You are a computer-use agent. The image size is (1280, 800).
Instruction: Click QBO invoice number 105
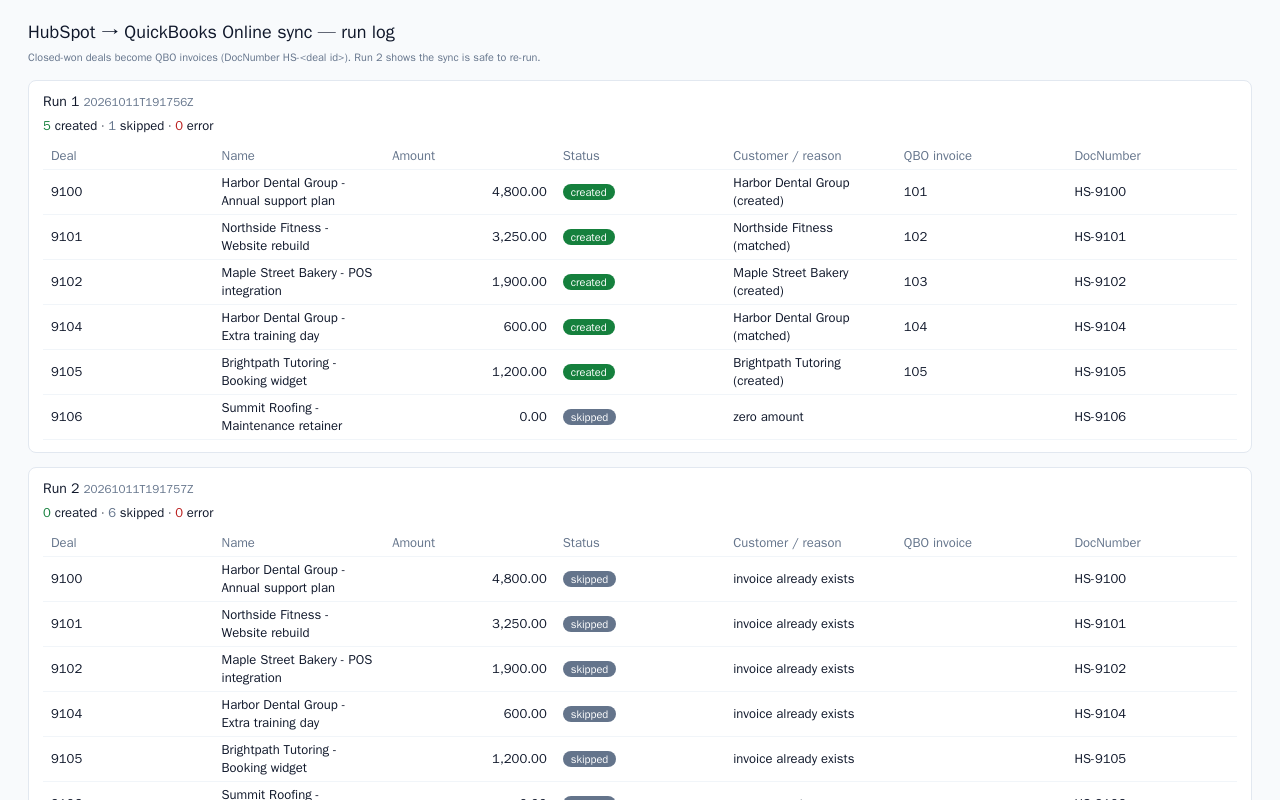(915, 372)
